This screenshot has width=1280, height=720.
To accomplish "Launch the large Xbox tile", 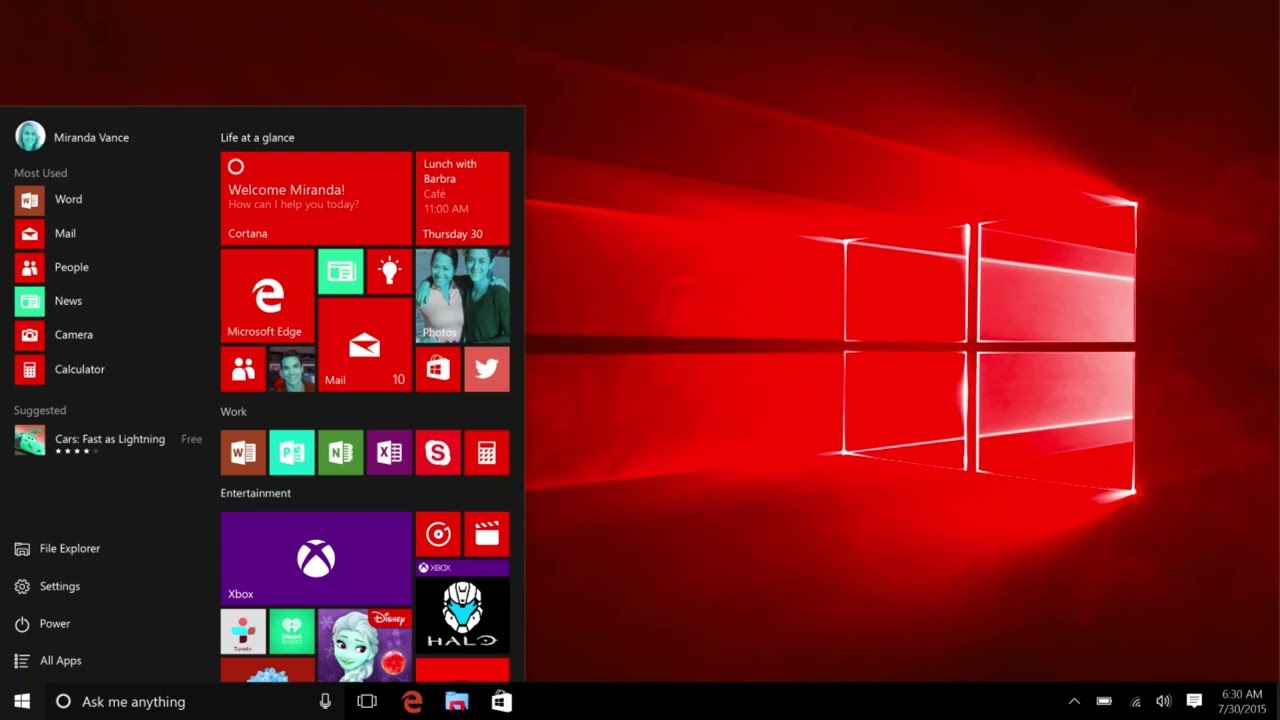I will 316,558.
